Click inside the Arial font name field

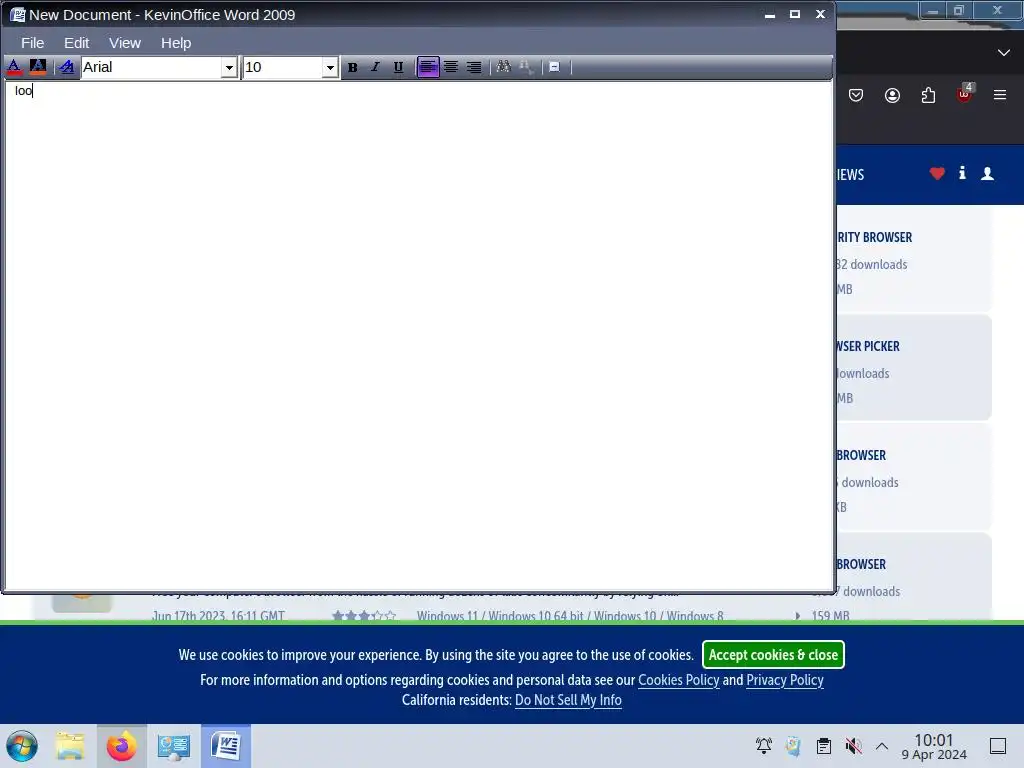coord(151,67)
